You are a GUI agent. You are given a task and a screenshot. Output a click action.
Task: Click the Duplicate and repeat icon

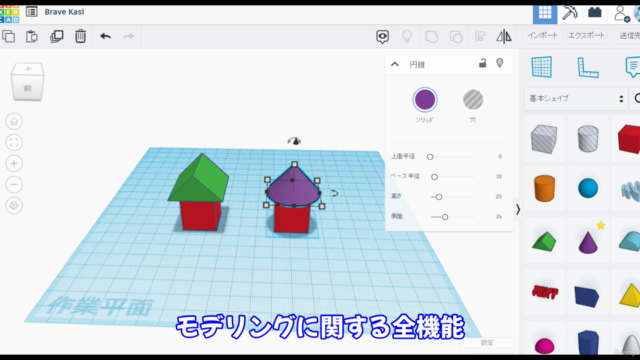point(56,36)
